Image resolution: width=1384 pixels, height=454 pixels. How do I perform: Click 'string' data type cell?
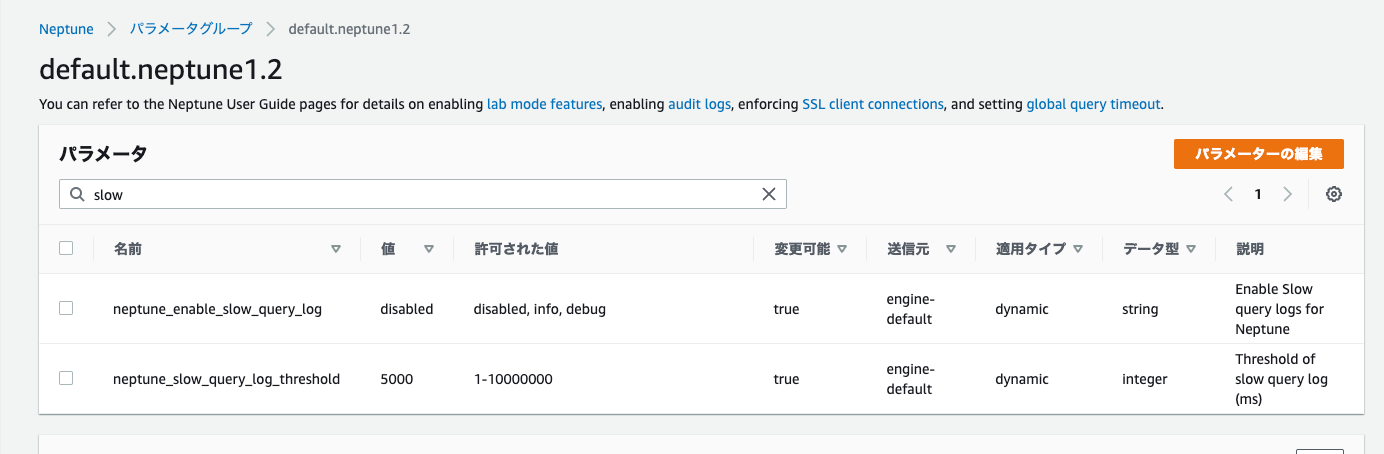1140,309
